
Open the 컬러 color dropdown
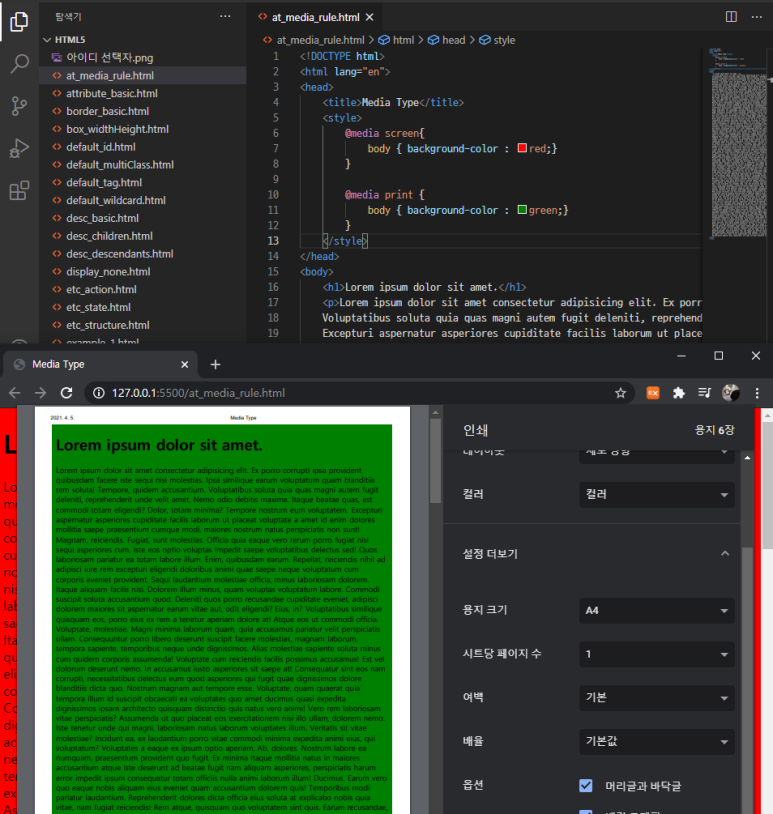657,495
